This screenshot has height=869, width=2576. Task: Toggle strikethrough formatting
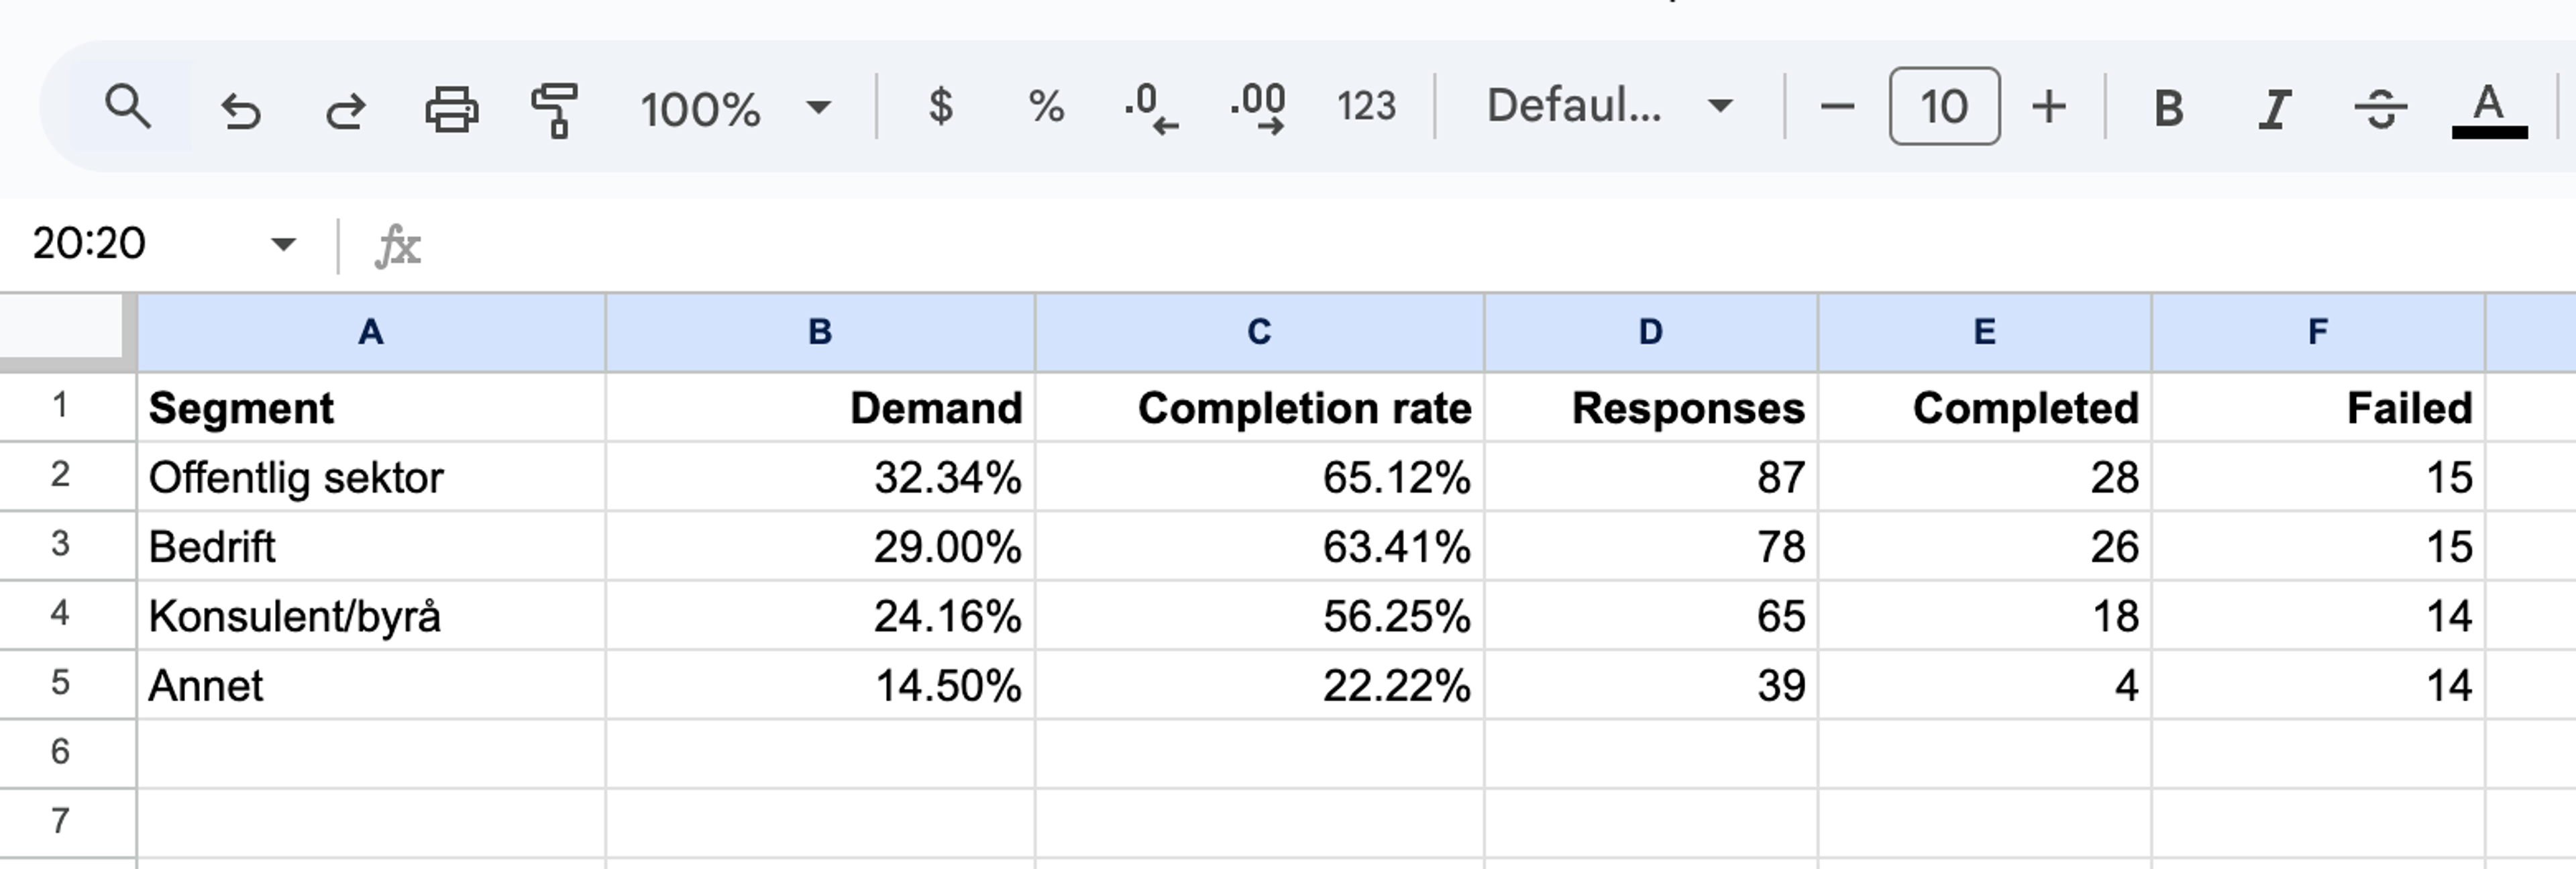[x=2381, y=108]
